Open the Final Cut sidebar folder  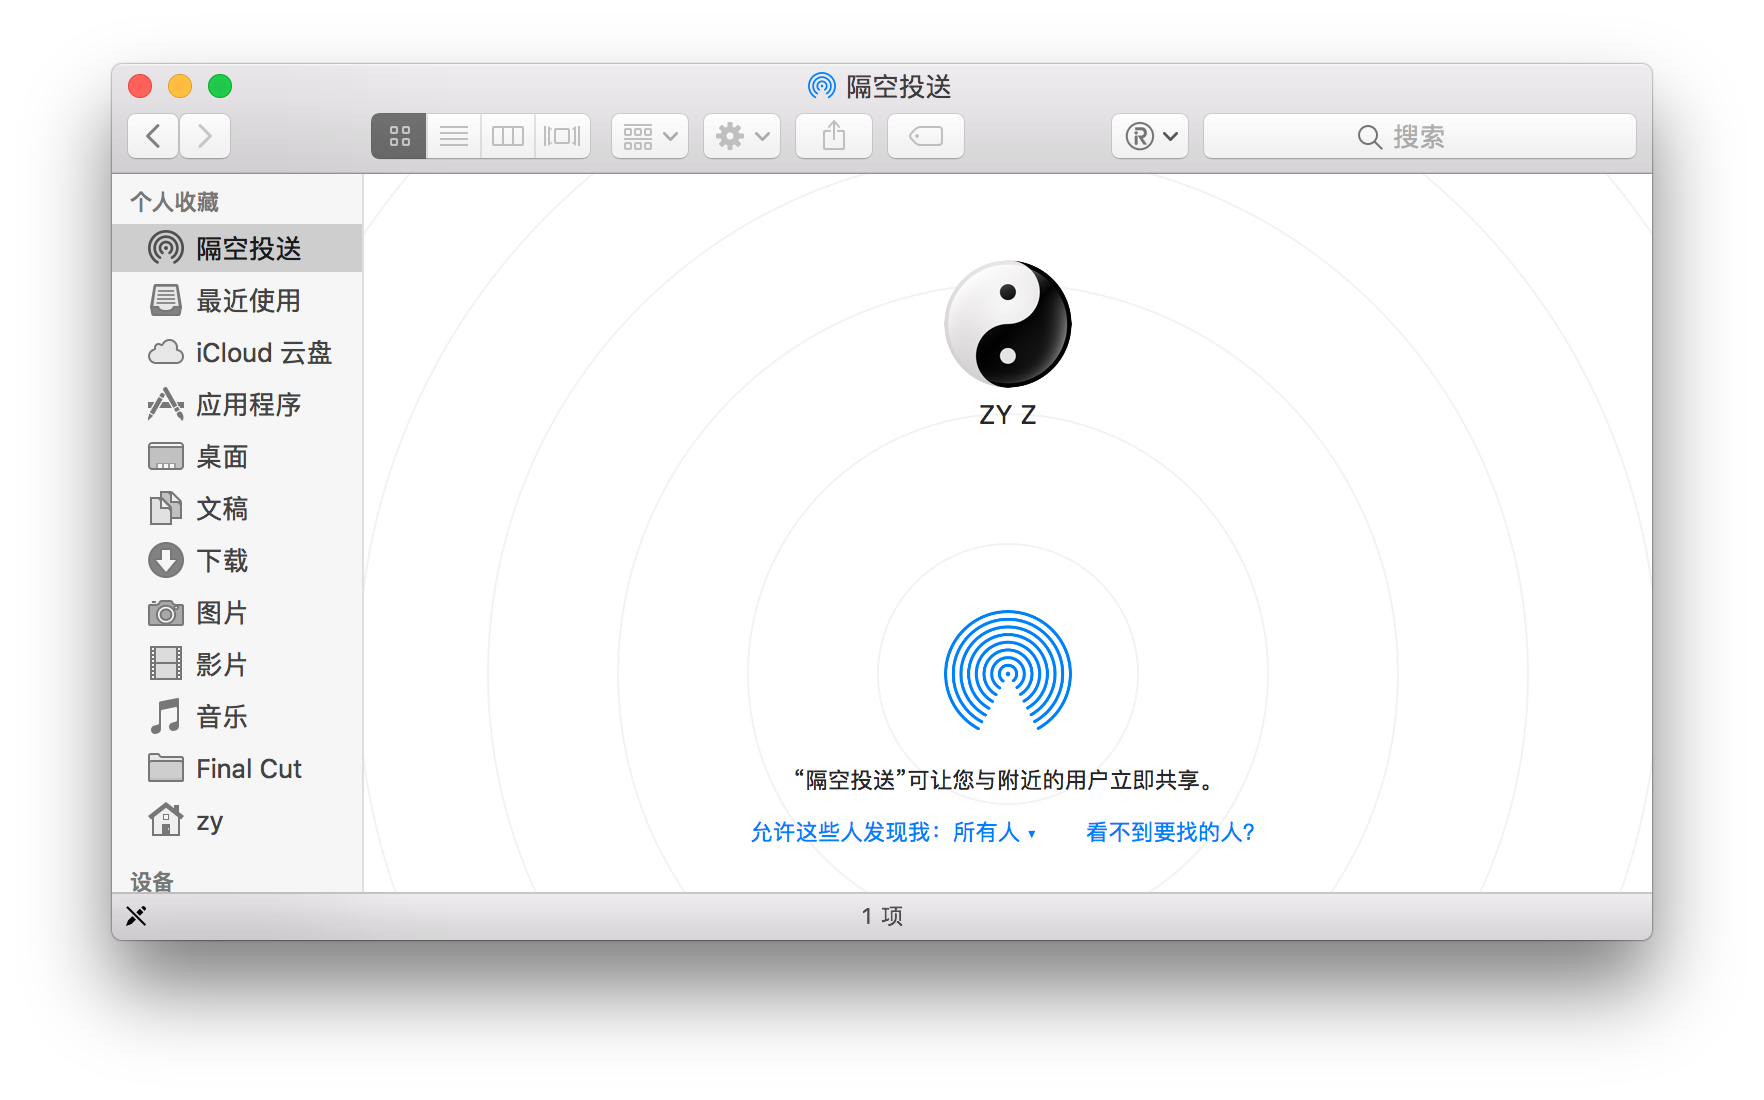coord(249,768)
